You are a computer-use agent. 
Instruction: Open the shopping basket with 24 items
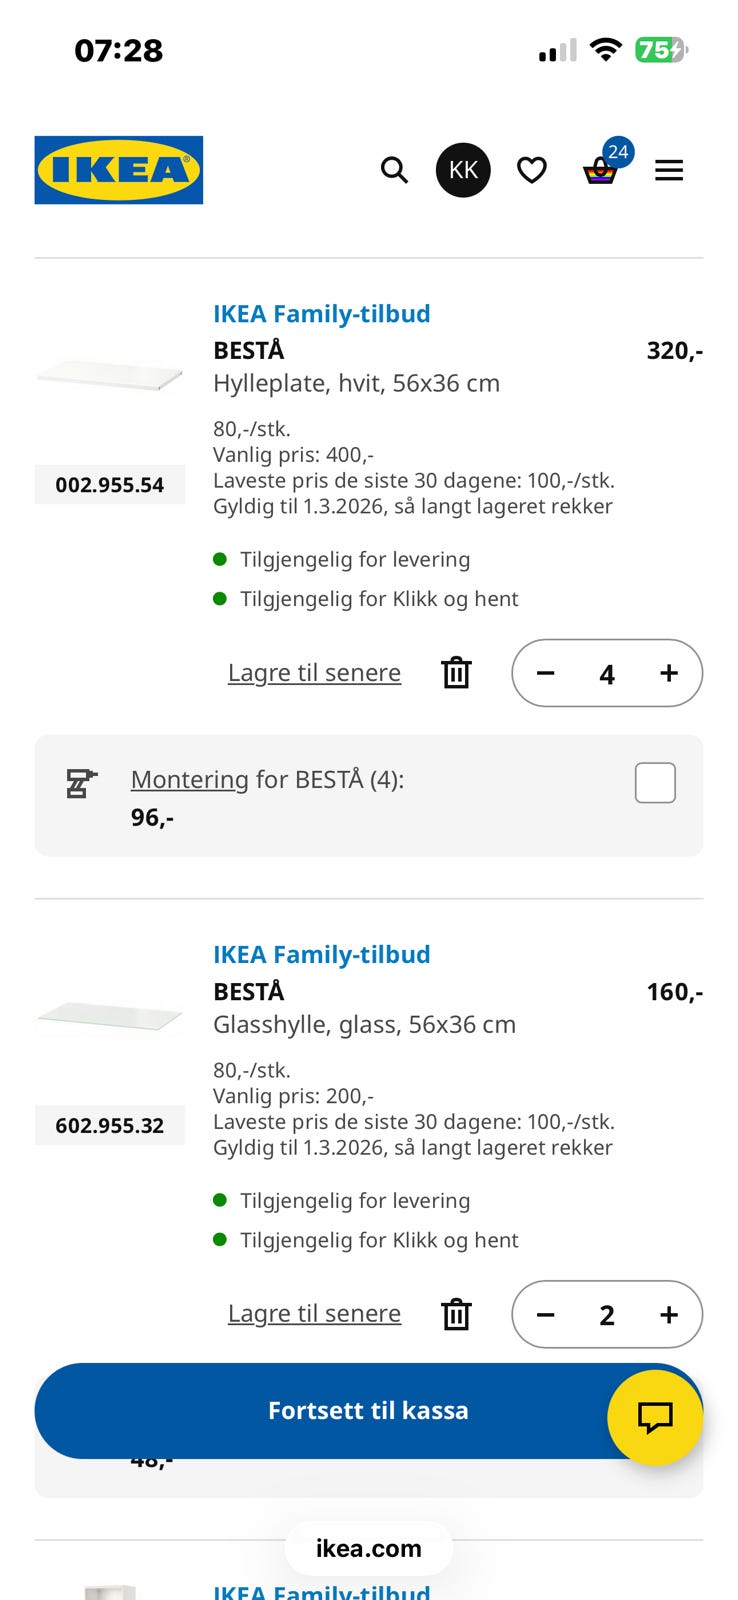601,170
